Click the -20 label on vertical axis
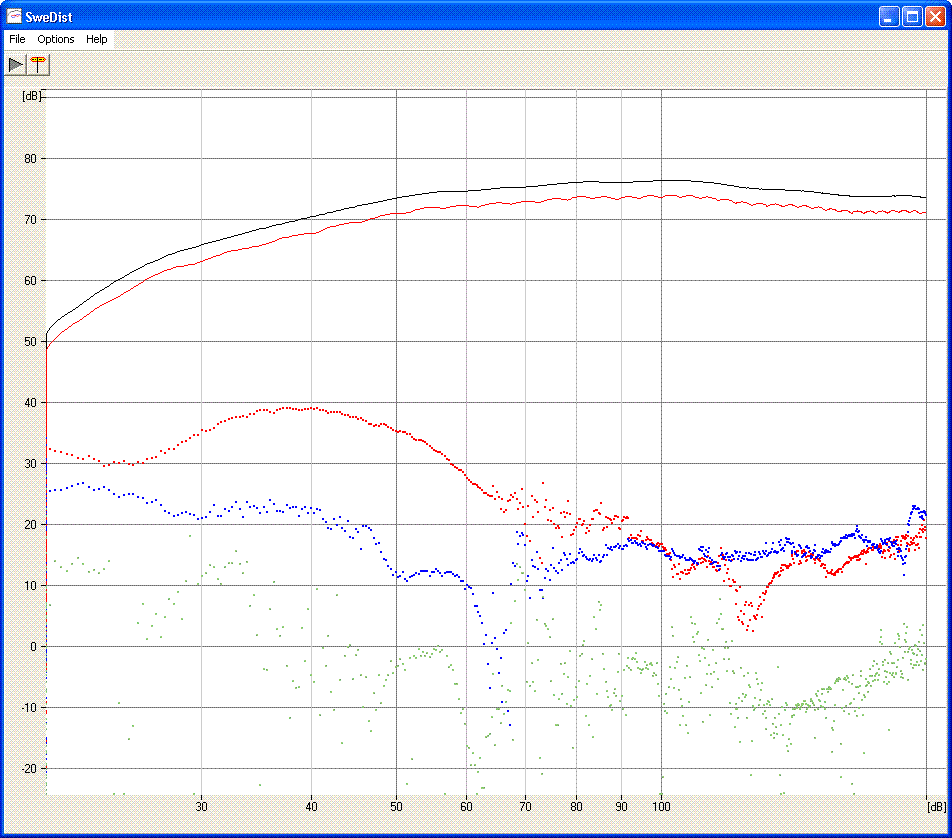The height and width of the screenshot is (838, 952). tap(29, 769)
